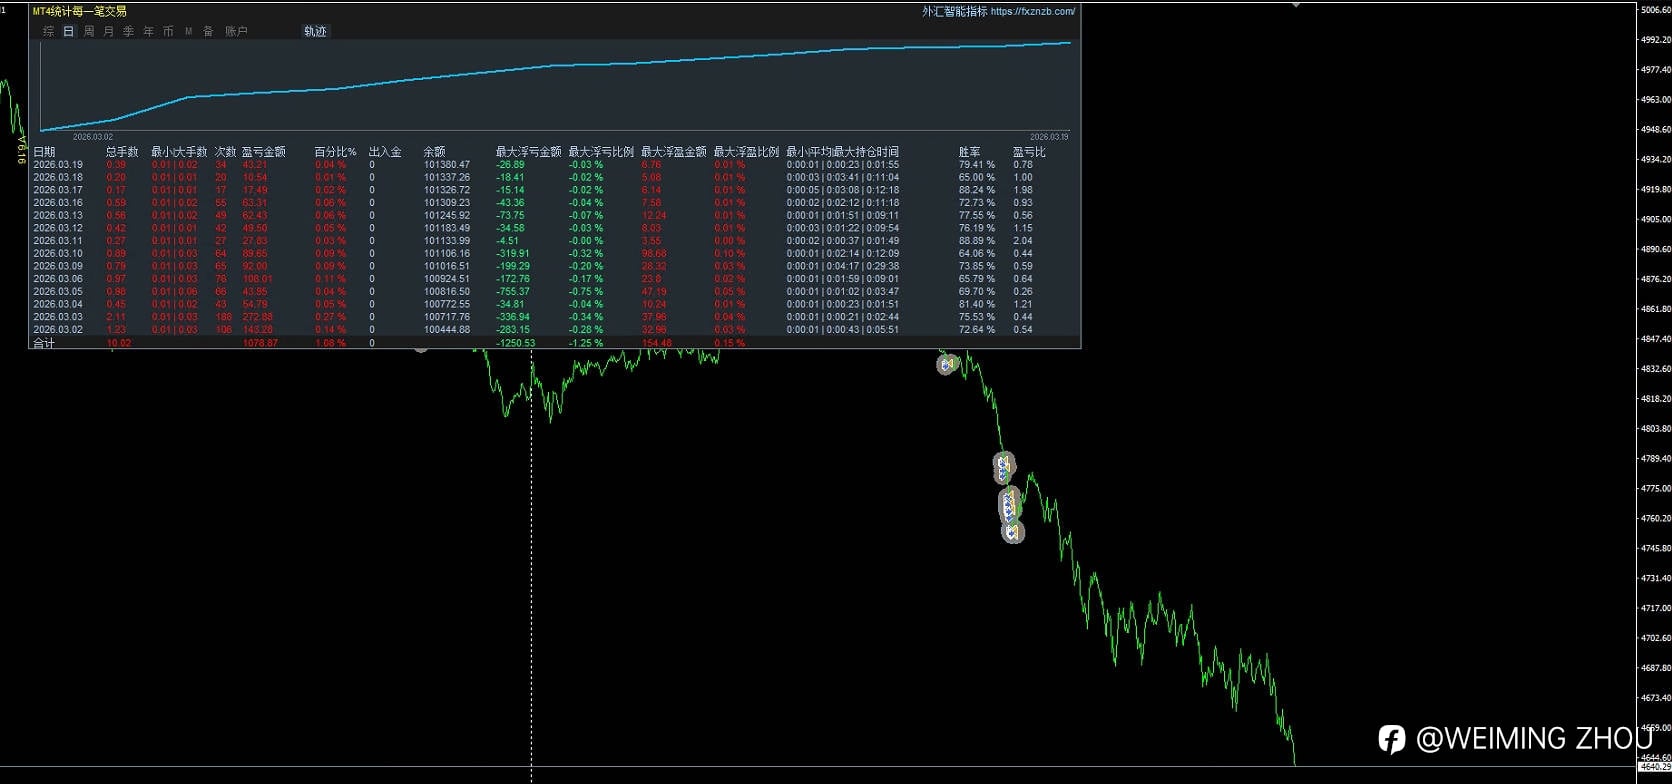This screenshot has height=784, width=1672.
Task: Click the profit ratio value 2.04
Action: 1022,241
